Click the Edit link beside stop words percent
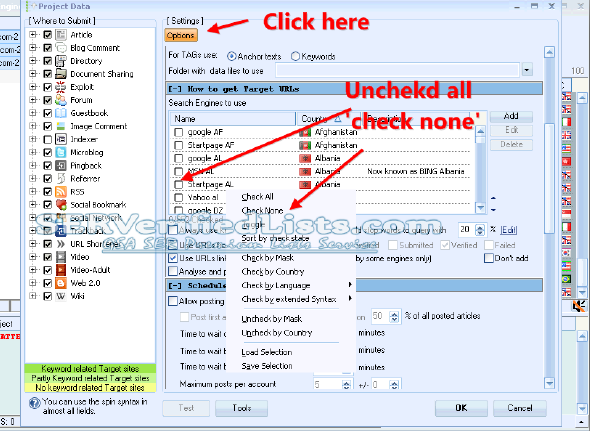Image resolution: width=590 pixels, height=431 pixels. pos(509,230)
